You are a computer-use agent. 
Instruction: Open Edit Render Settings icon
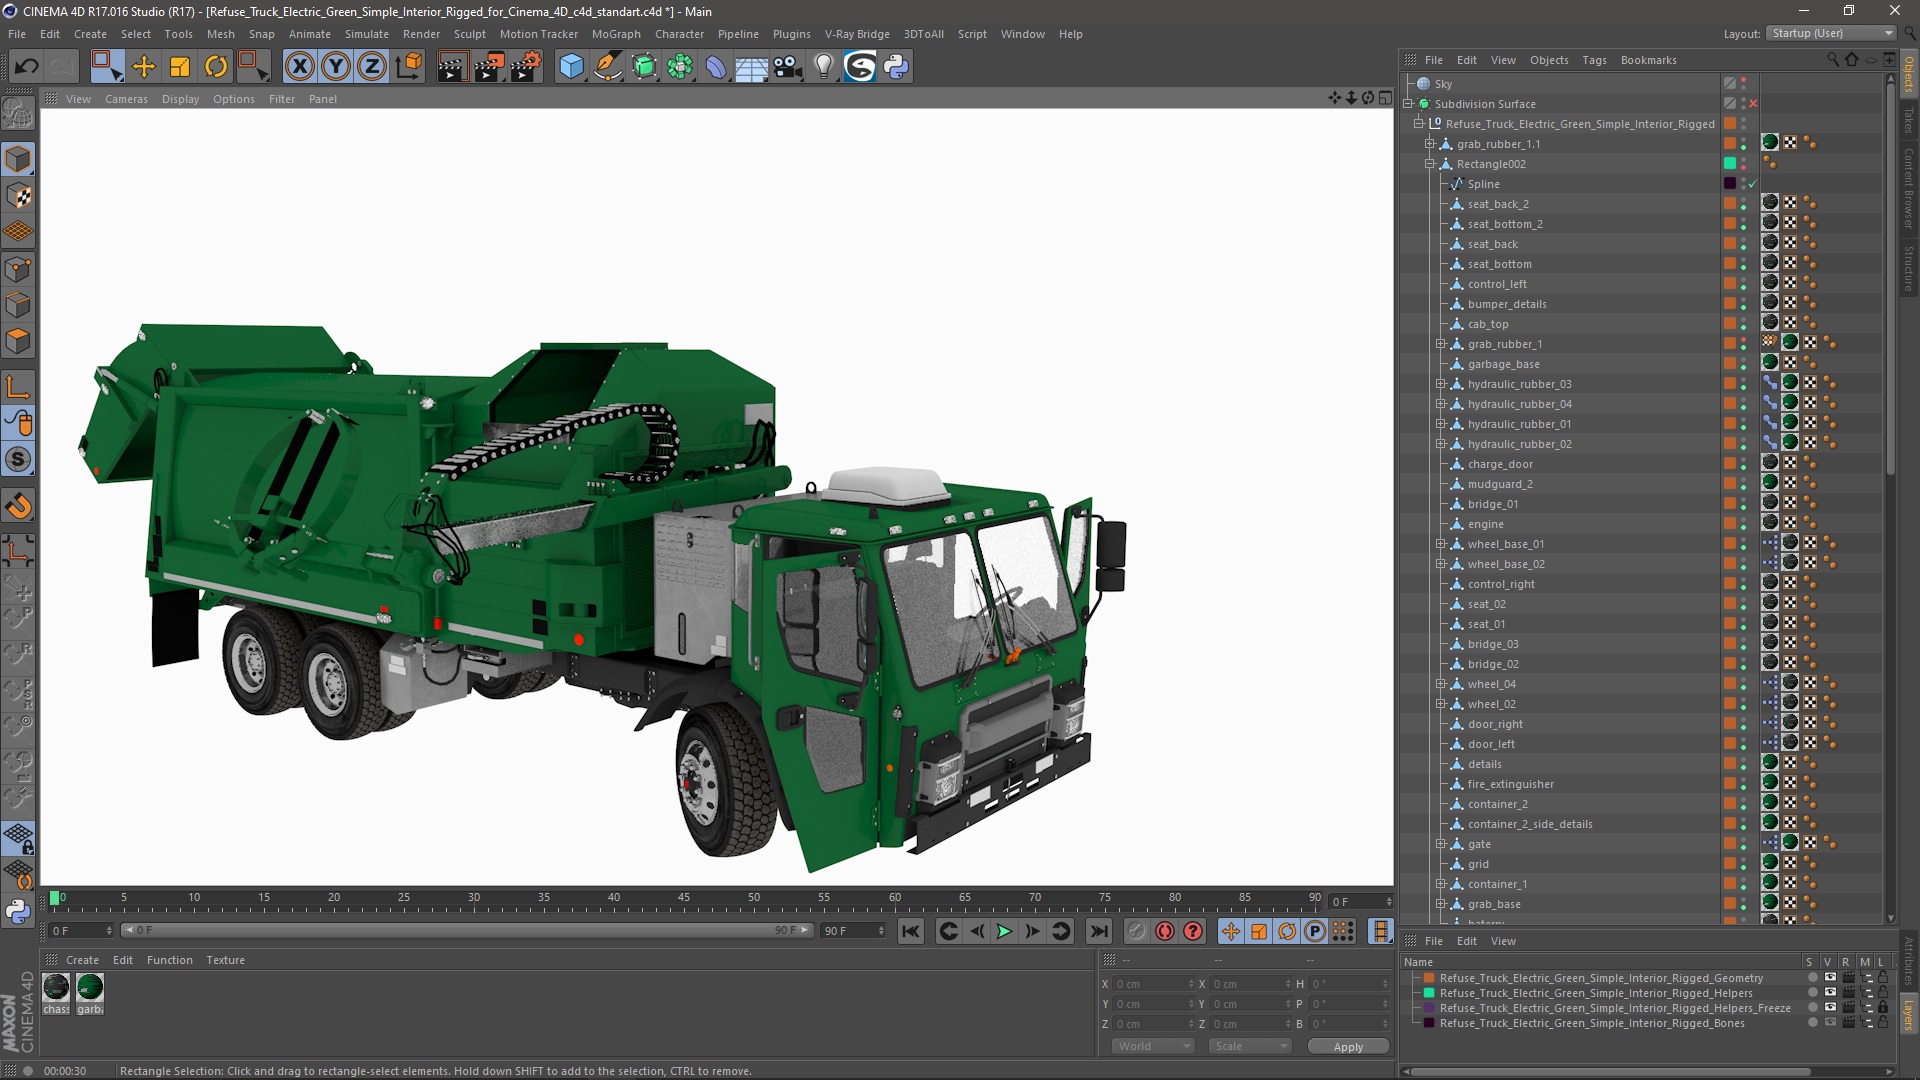coord(526,67)
